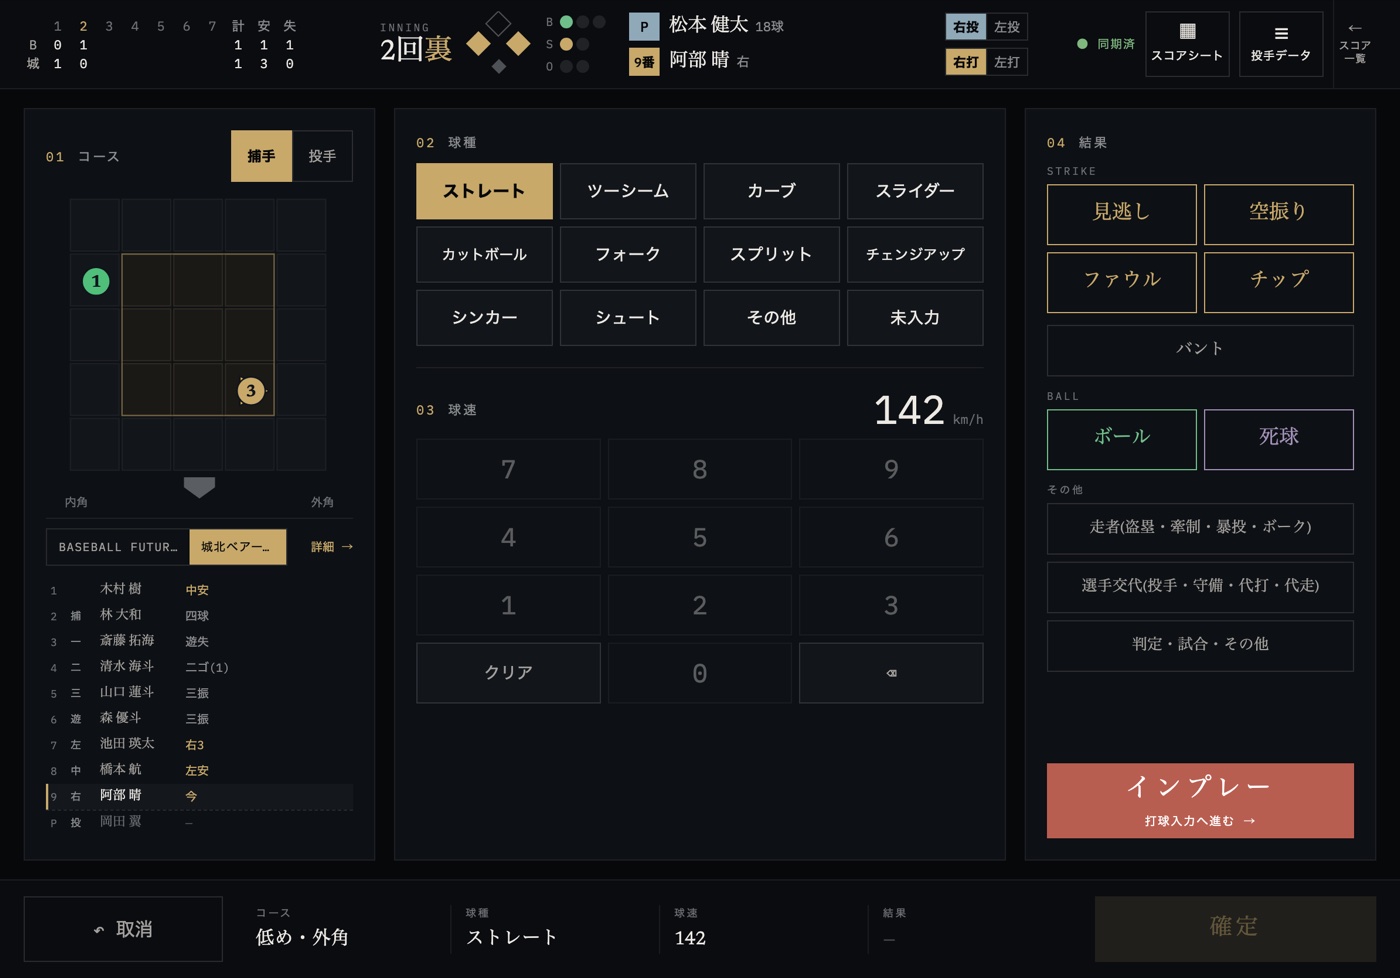
Task: Choose チェンジアップ pitch type
Action: 915,255
